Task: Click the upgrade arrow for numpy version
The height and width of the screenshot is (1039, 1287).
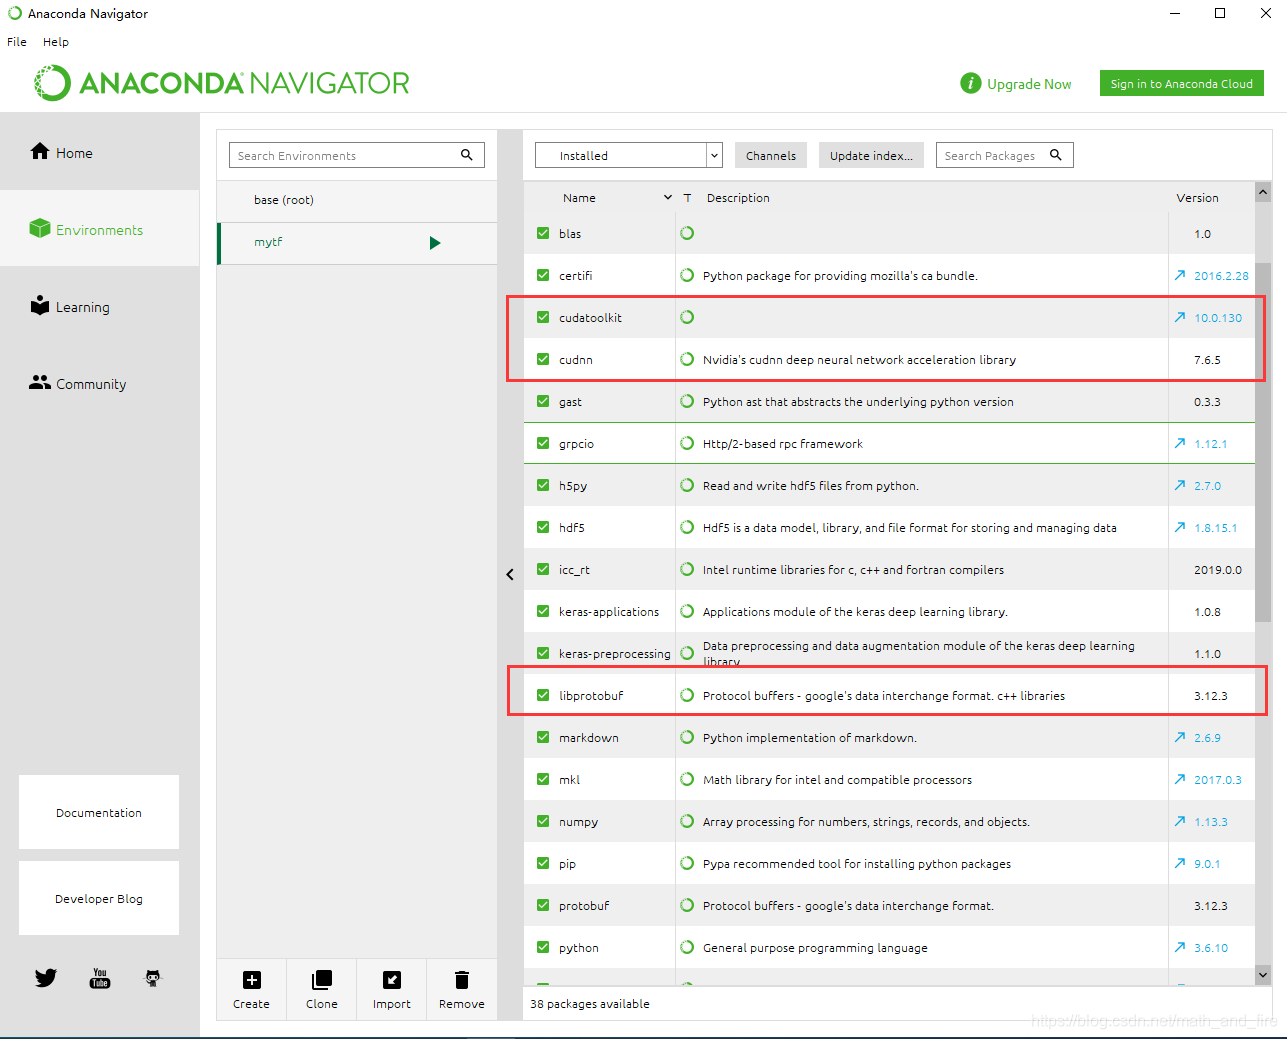Action: 1180,821
